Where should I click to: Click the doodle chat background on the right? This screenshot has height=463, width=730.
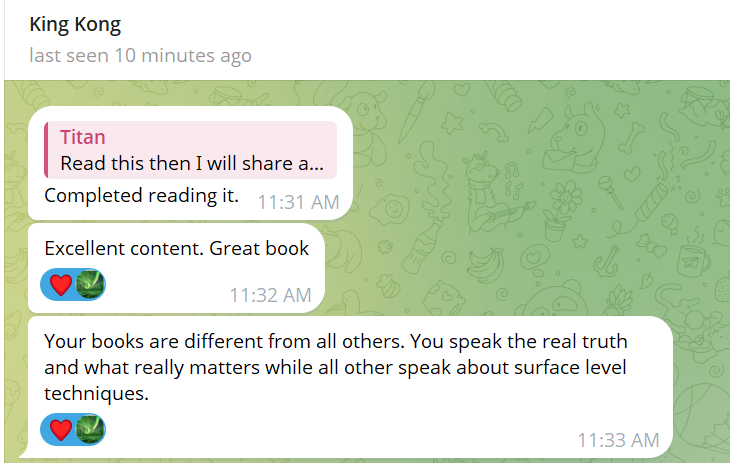click(x=560, y=200)
